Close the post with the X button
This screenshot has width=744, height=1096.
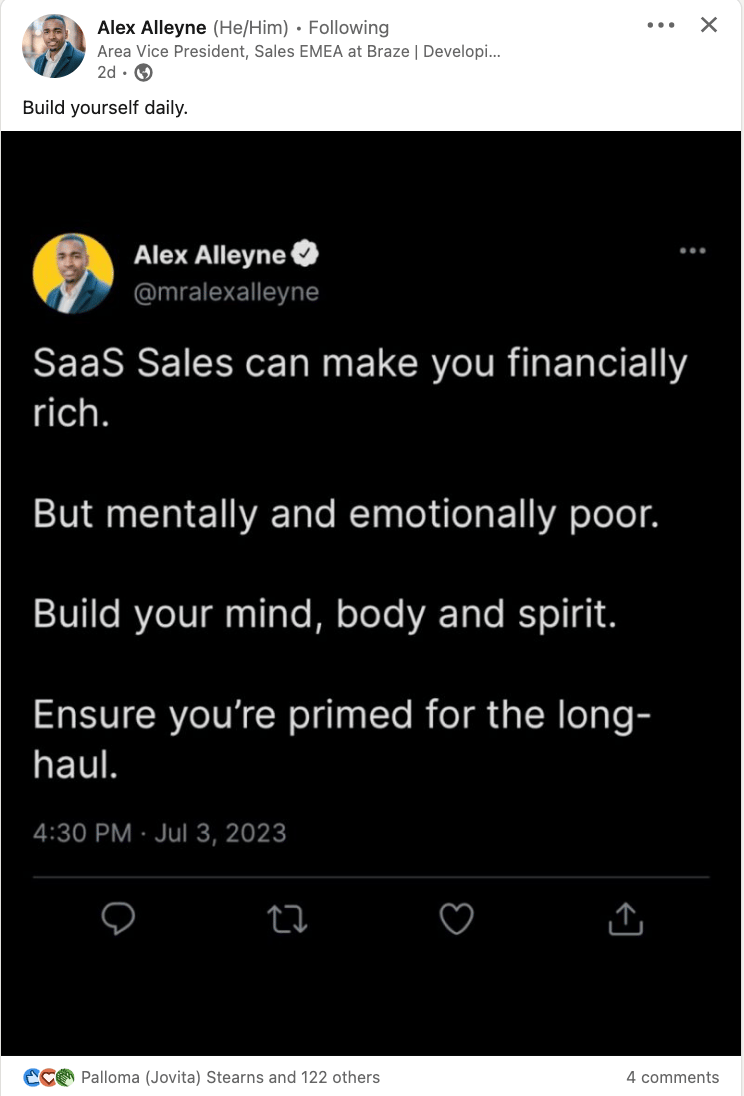point(709,25)
